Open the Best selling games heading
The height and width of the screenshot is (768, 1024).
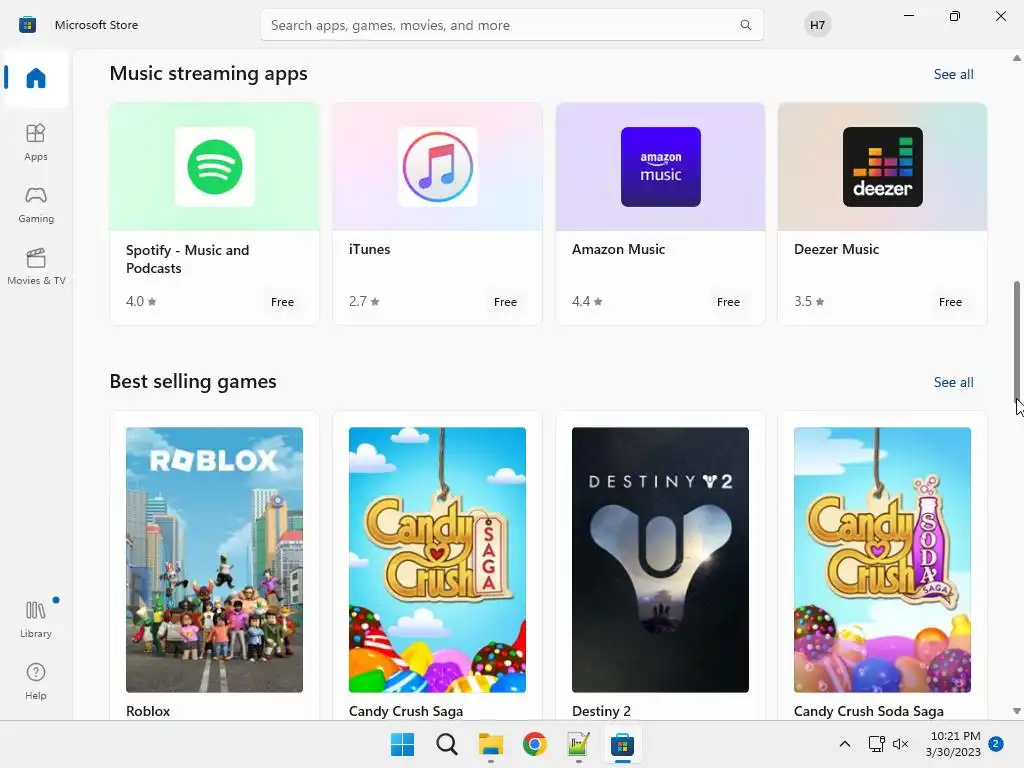point(193,381)
